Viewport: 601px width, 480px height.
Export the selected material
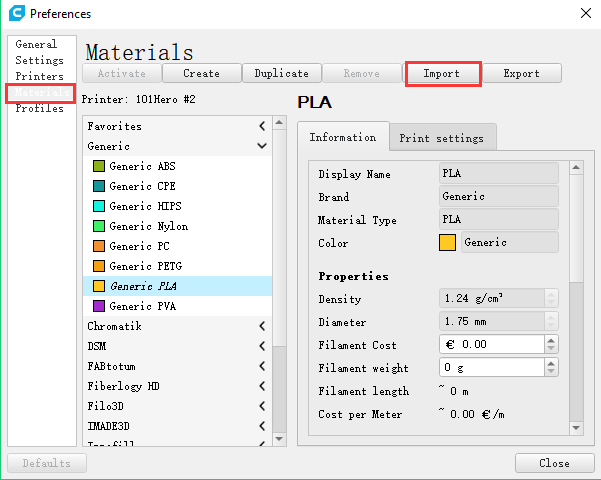[x=521, y=73]
